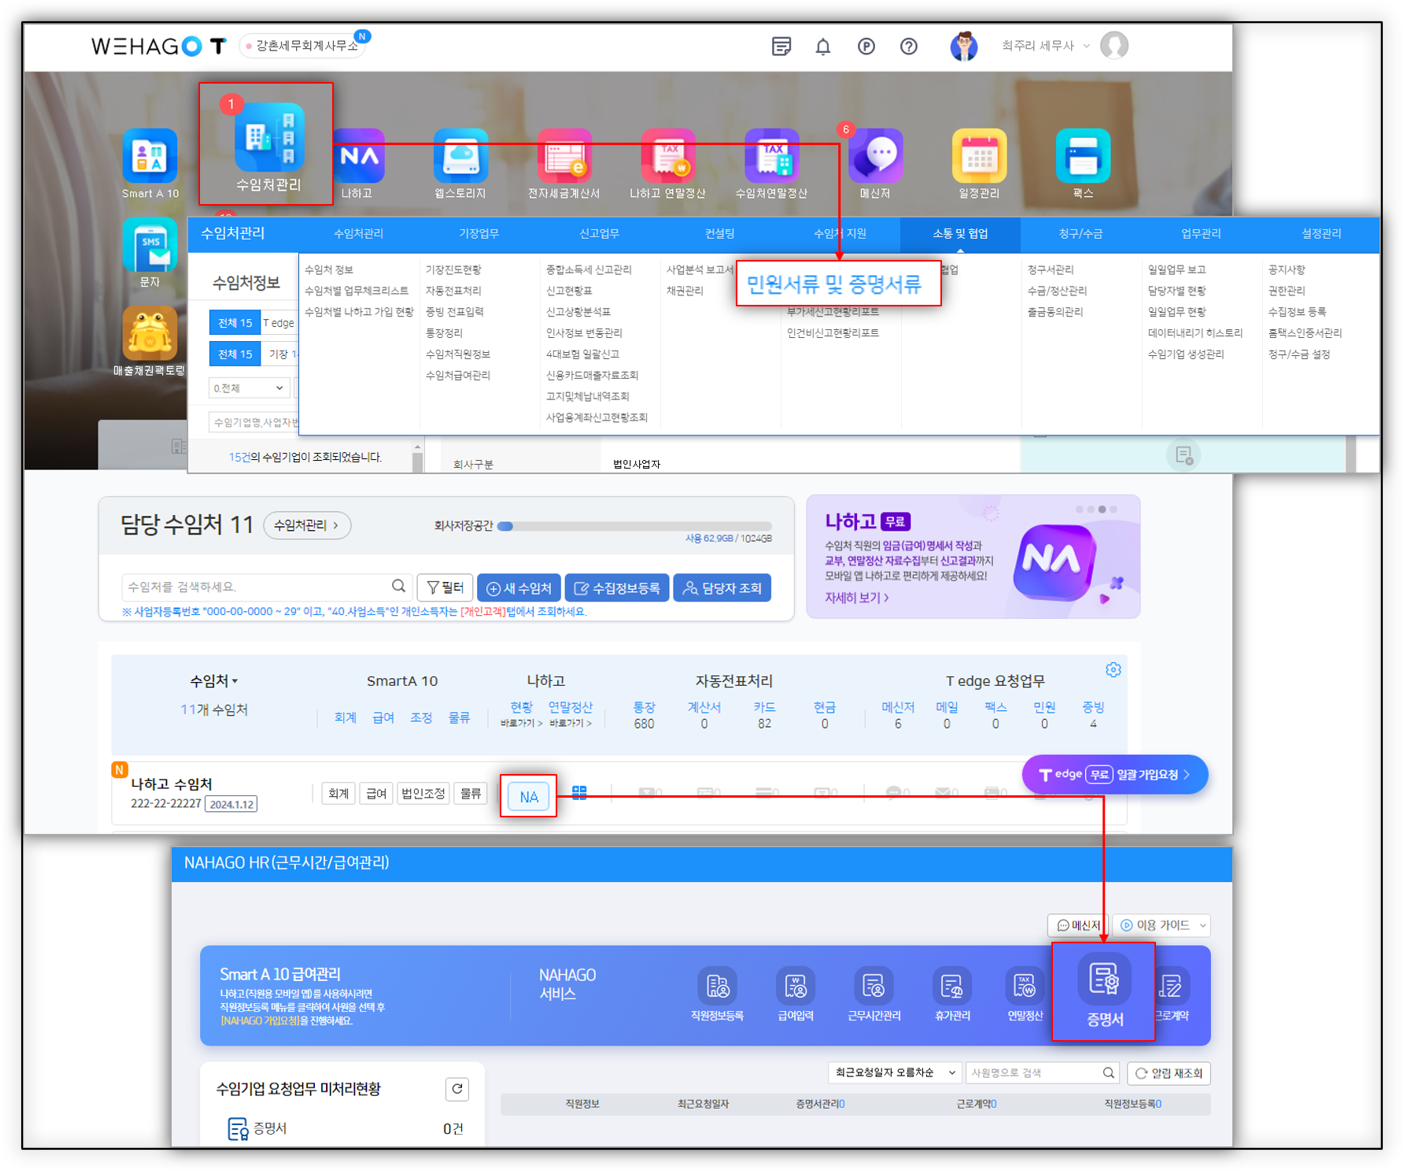
Task: Click the 수임처관리 pill next to 담당 수임처
Action: click(x=307, y=525)
